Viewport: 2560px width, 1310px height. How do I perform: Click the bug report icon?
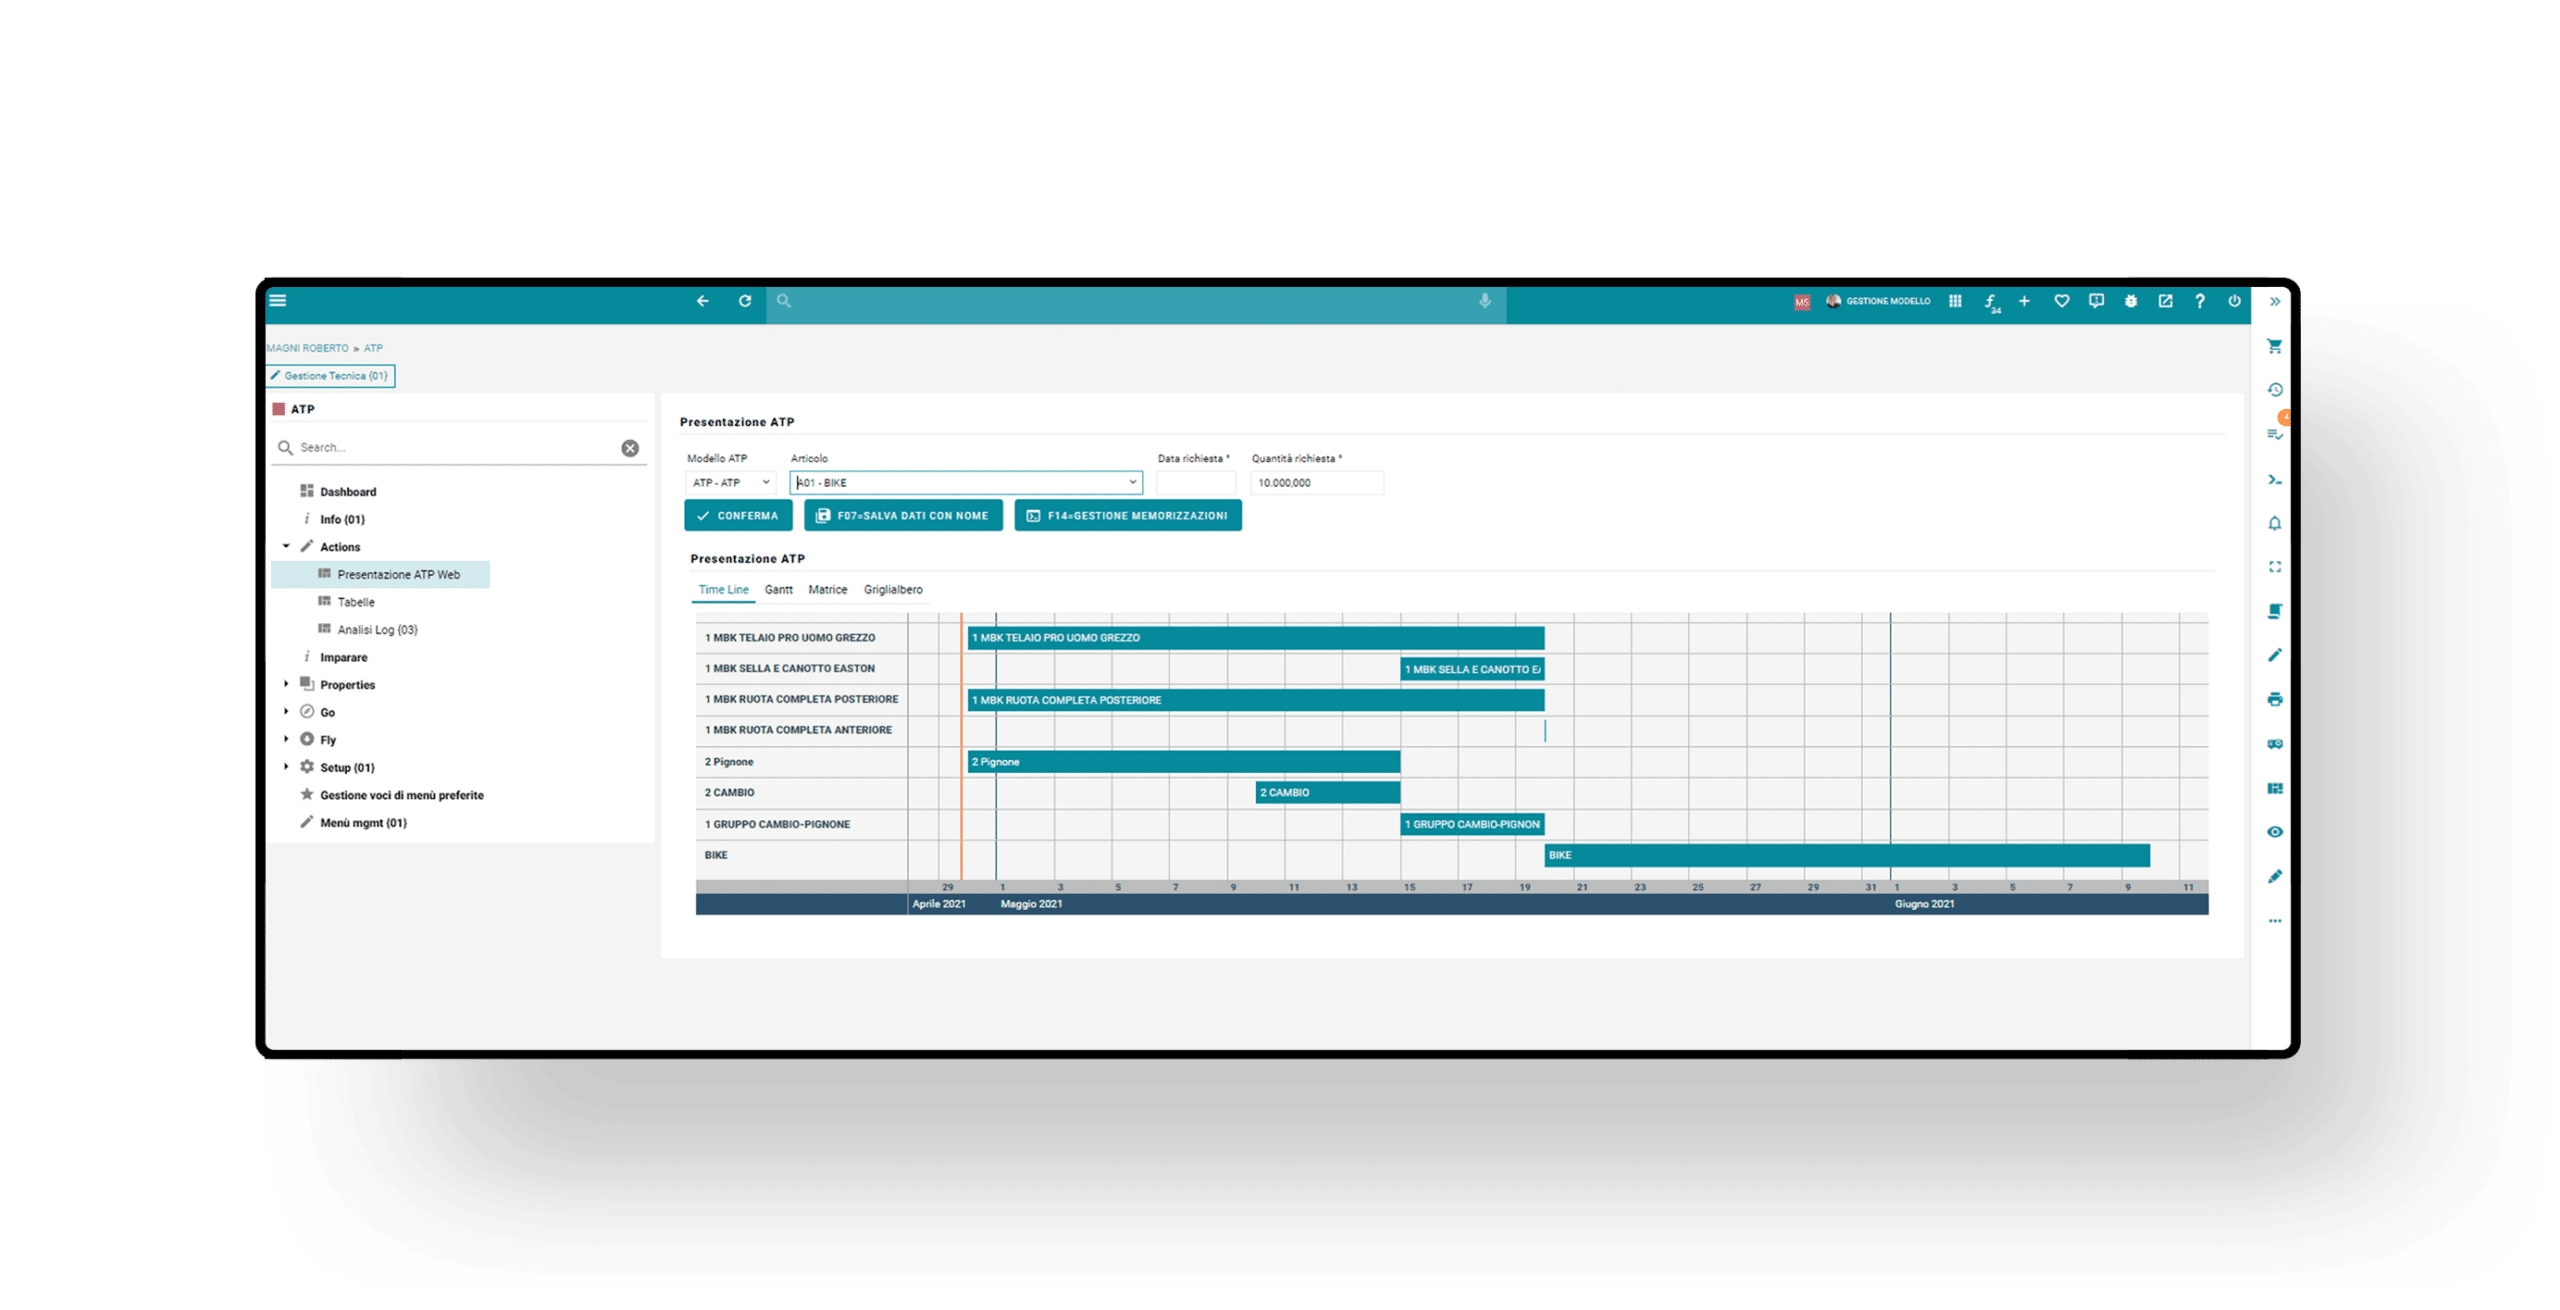click(x=2130, y=301)
